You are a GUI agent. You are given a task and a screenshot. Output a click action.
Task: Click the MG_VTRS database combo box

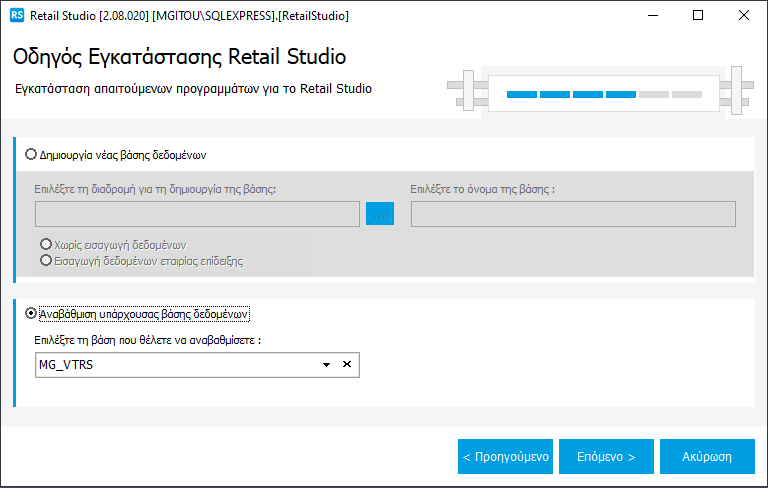click(175, 365)
